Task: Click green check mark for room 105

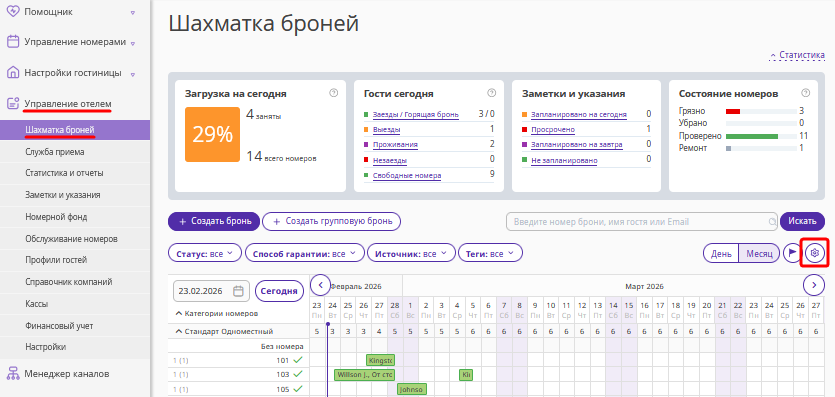Action: (298, 389)
